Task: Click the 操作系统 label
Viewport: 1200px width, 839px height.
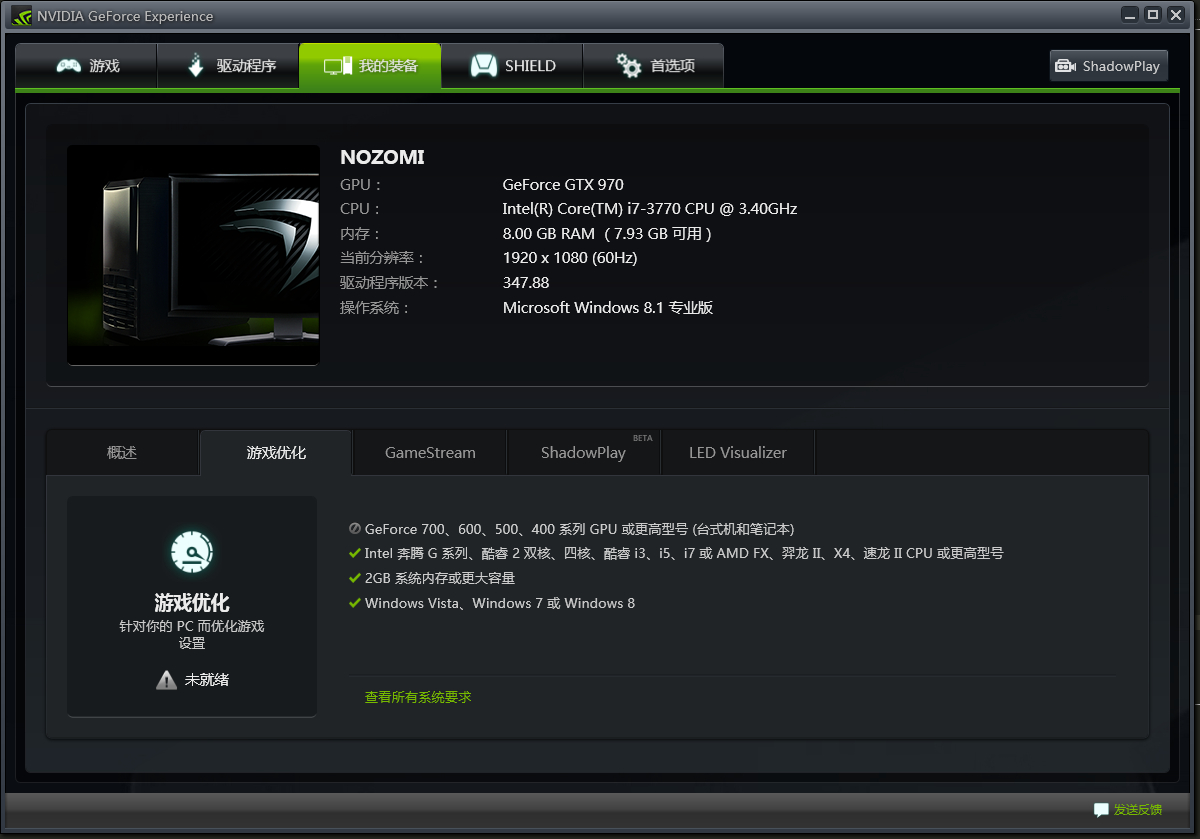Action: tap(375, 307)
